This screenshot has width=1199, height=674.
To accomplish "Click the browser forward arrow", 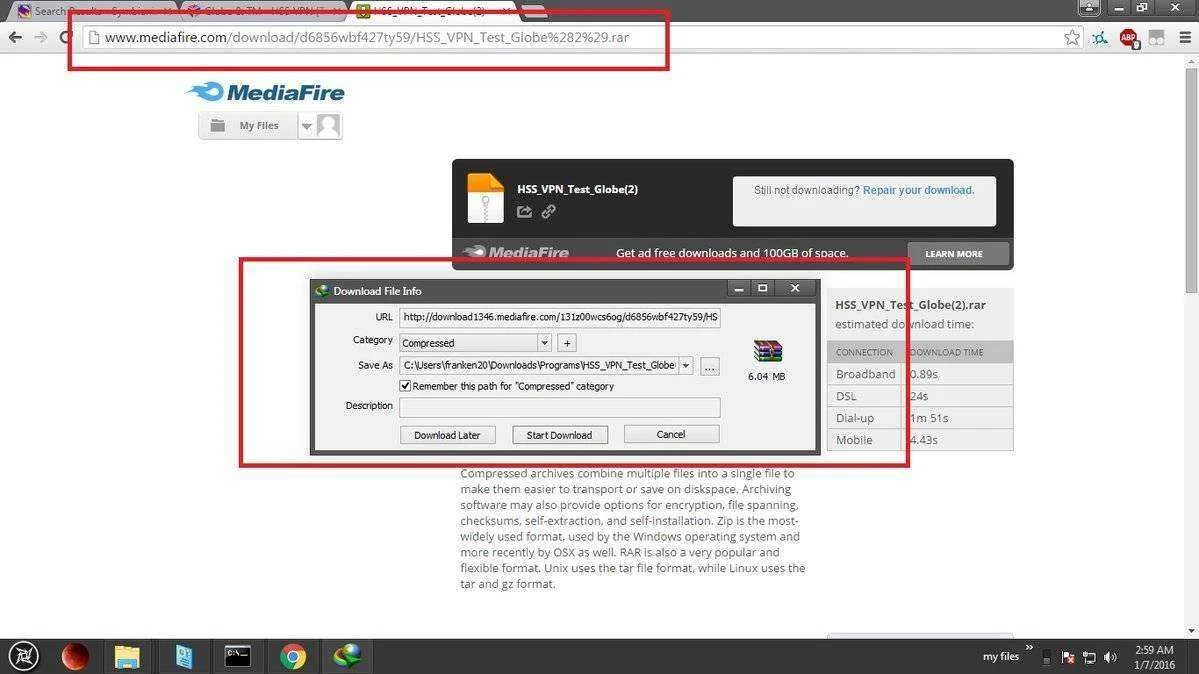I will tap(41, 37).
